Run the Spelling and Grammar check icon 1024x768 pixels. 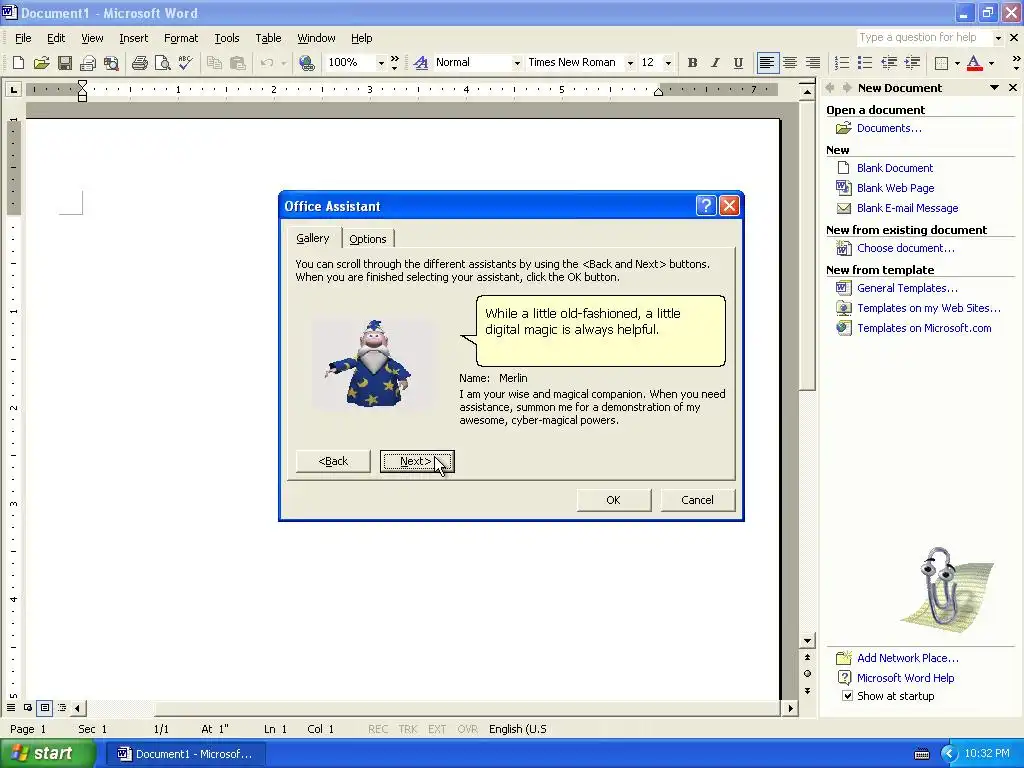tap(185, 63)
